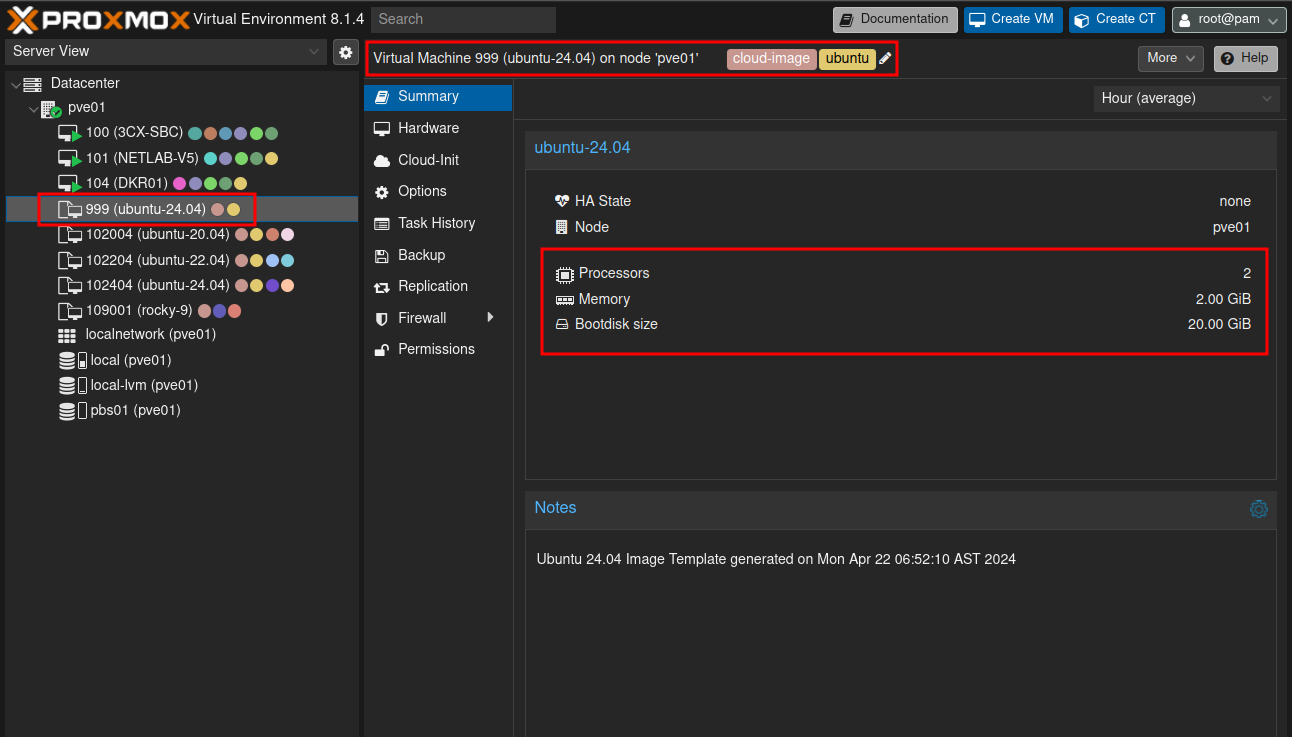
Task: Click the Create CT button
Action: (x=1117, y=19)
